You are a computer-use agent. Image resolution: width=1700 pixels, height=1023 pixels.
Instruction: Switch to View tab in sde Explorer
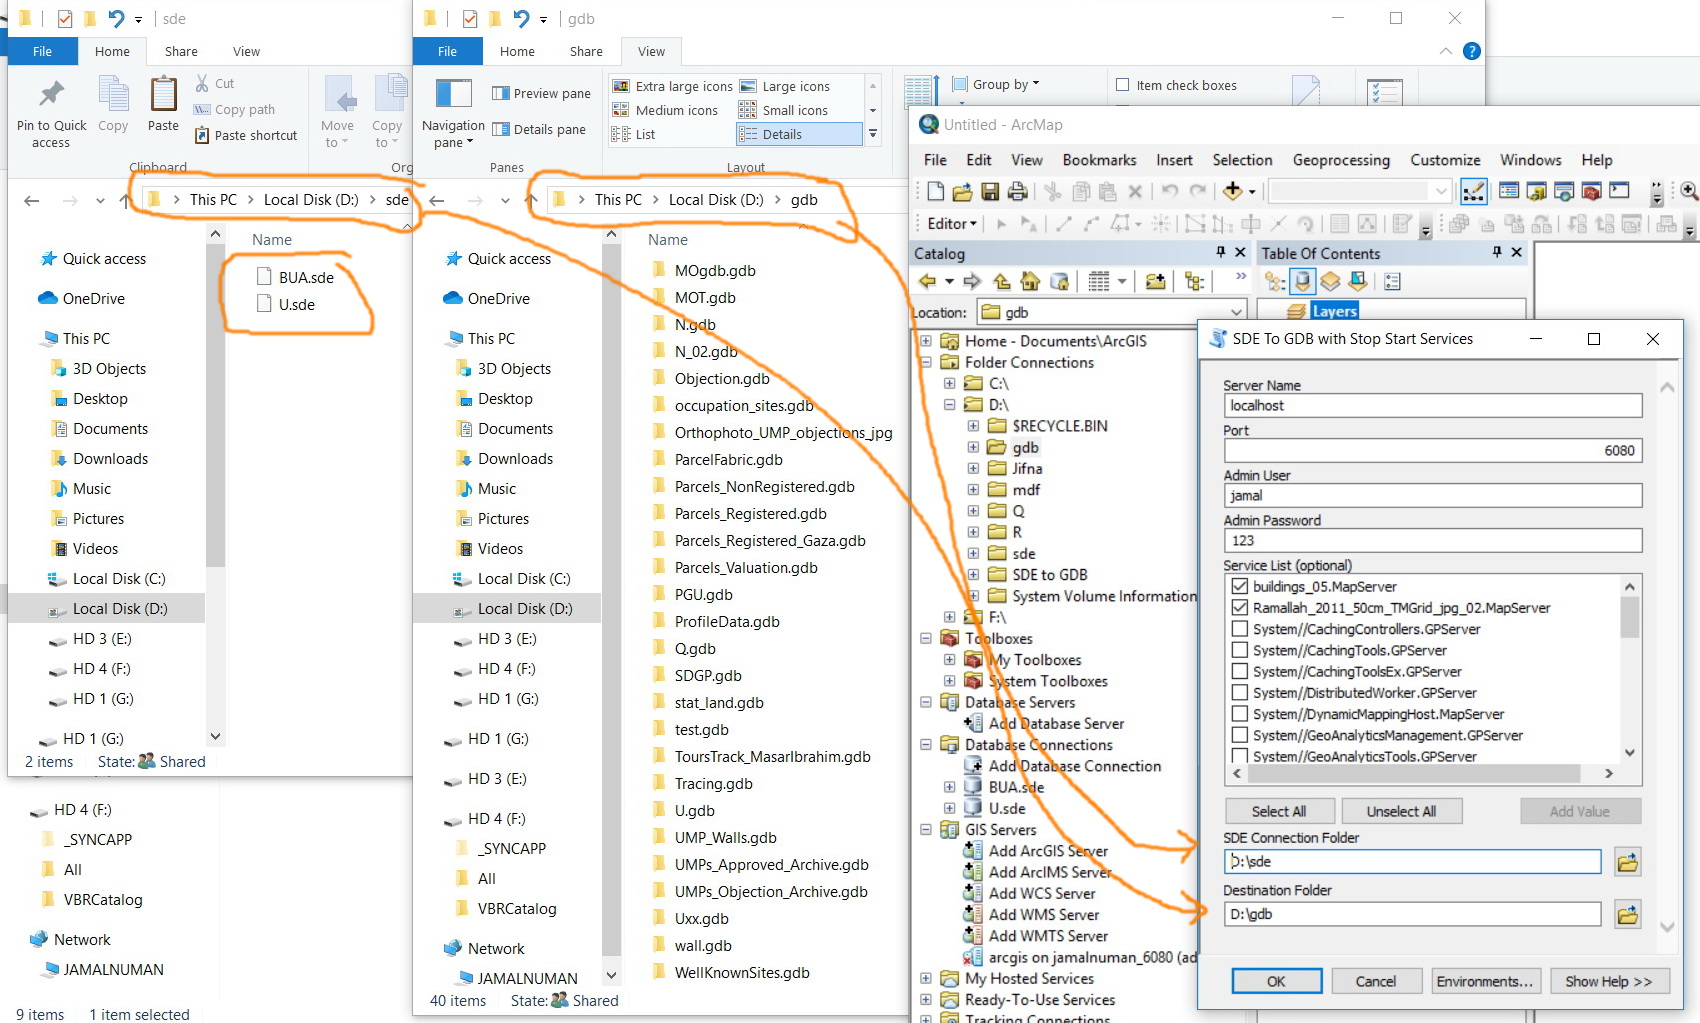pyautogui.click(x=246, y=52)
